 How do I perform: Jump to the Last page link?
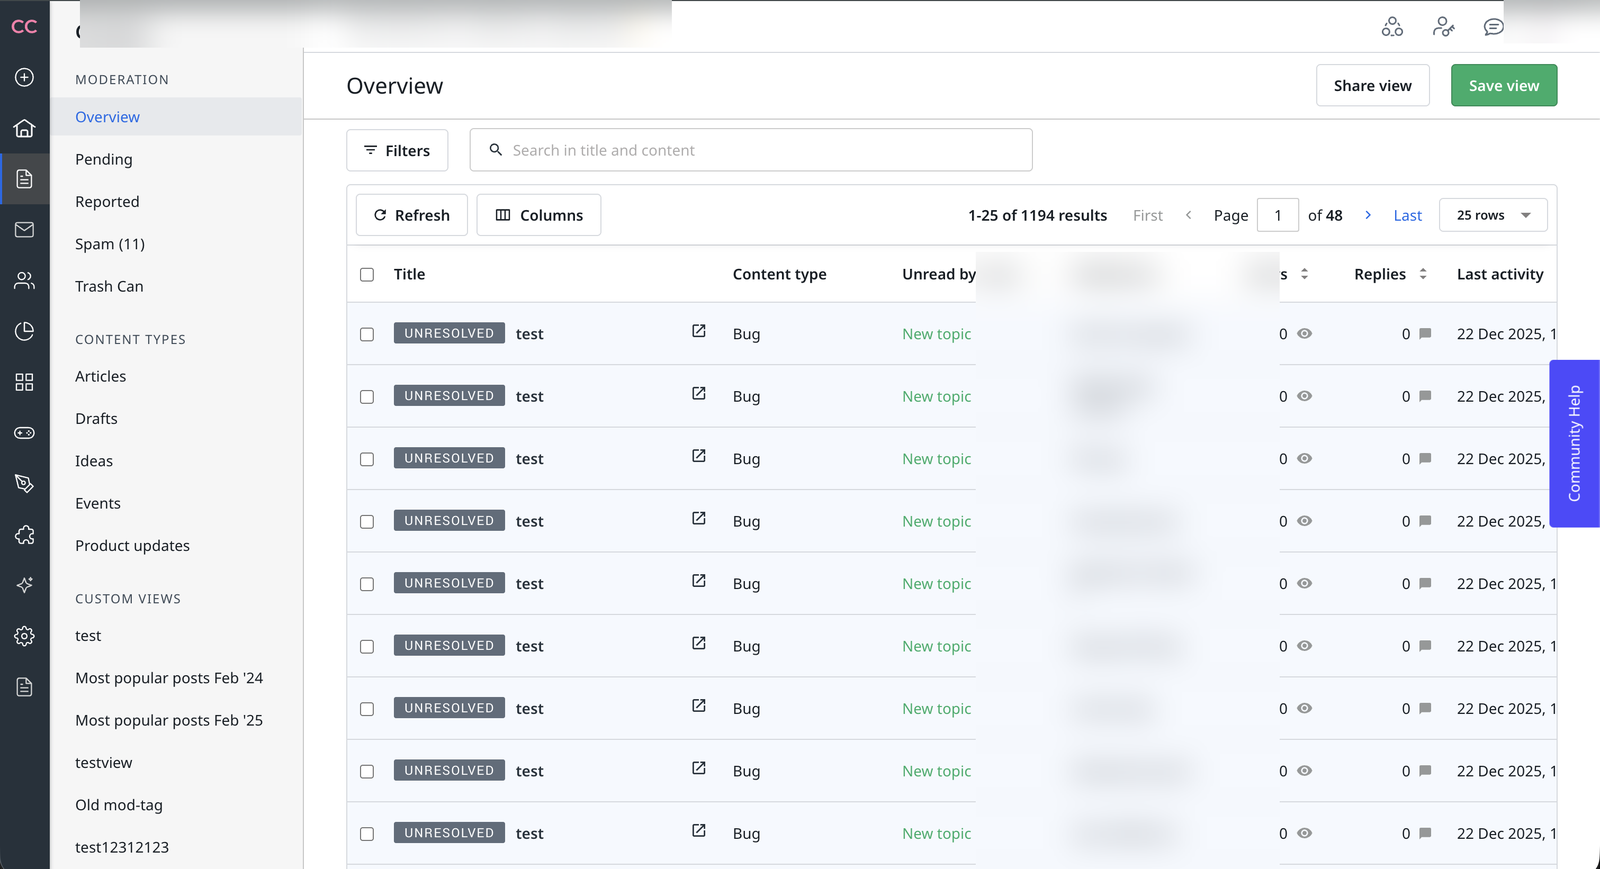click(1407, 215)
